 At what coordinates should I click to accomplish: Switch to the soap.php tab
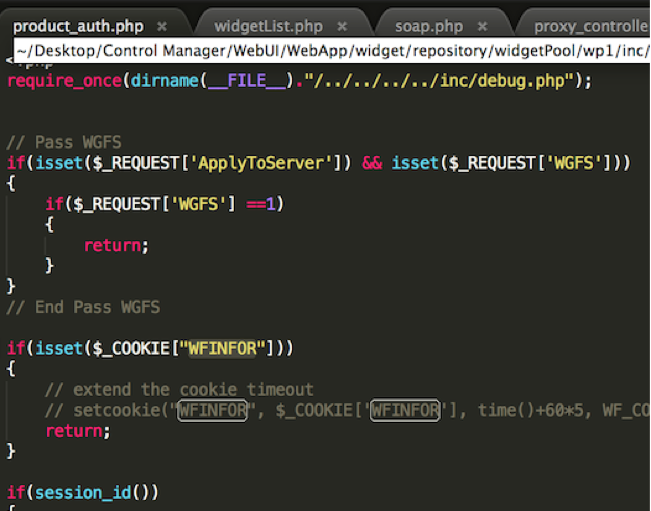pos(428,26)
